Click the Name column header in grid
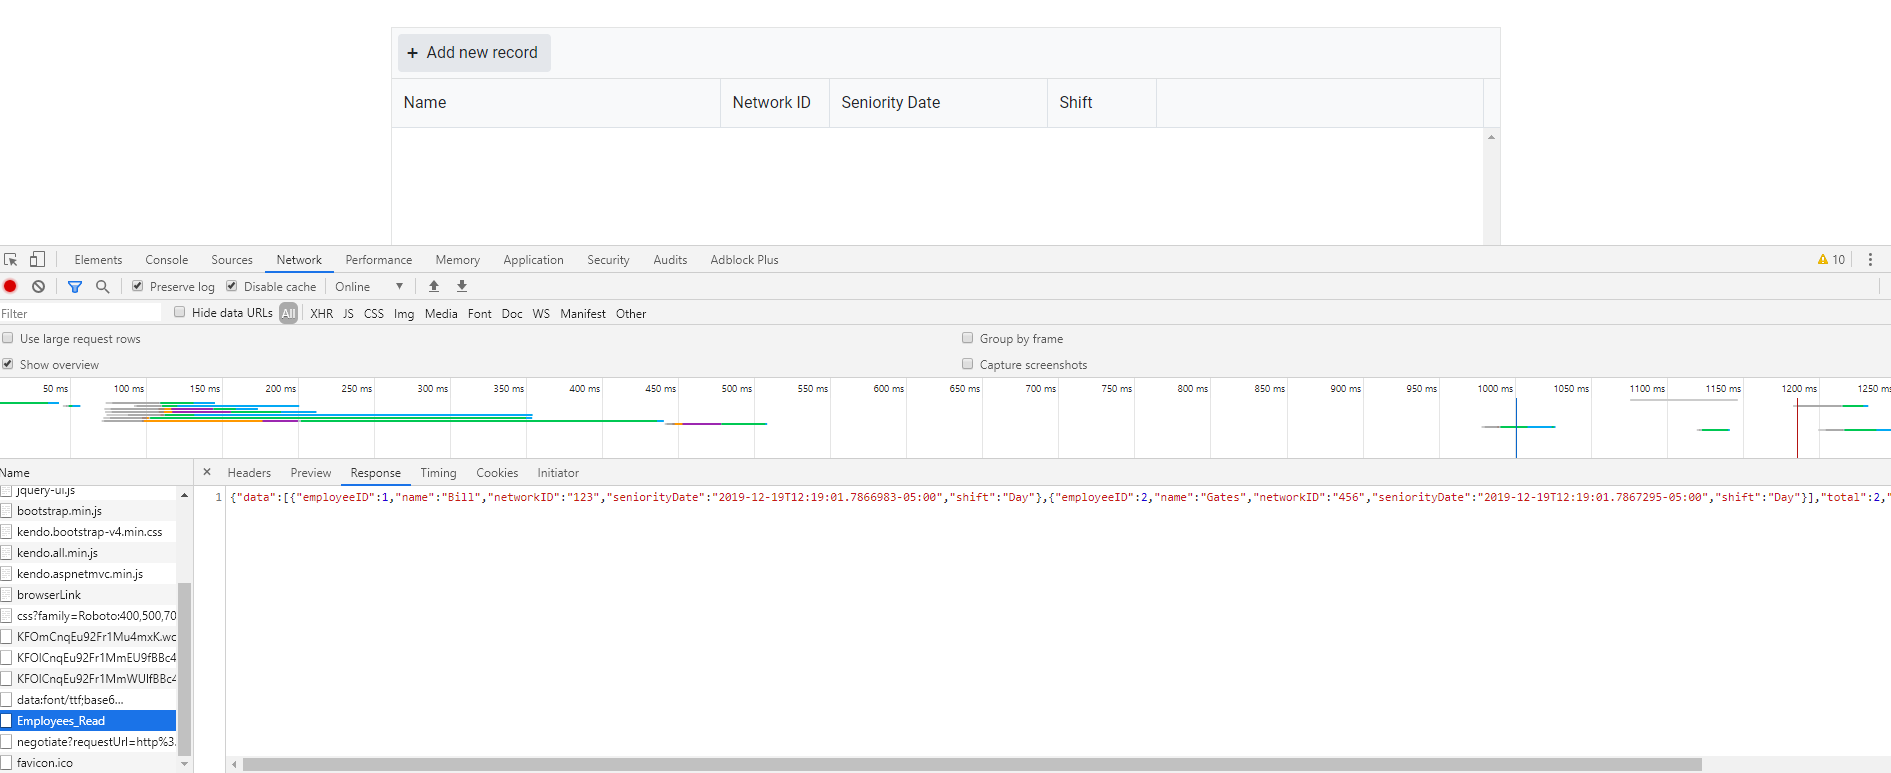This screenshot has height=773, width=1891. [556, 103]
